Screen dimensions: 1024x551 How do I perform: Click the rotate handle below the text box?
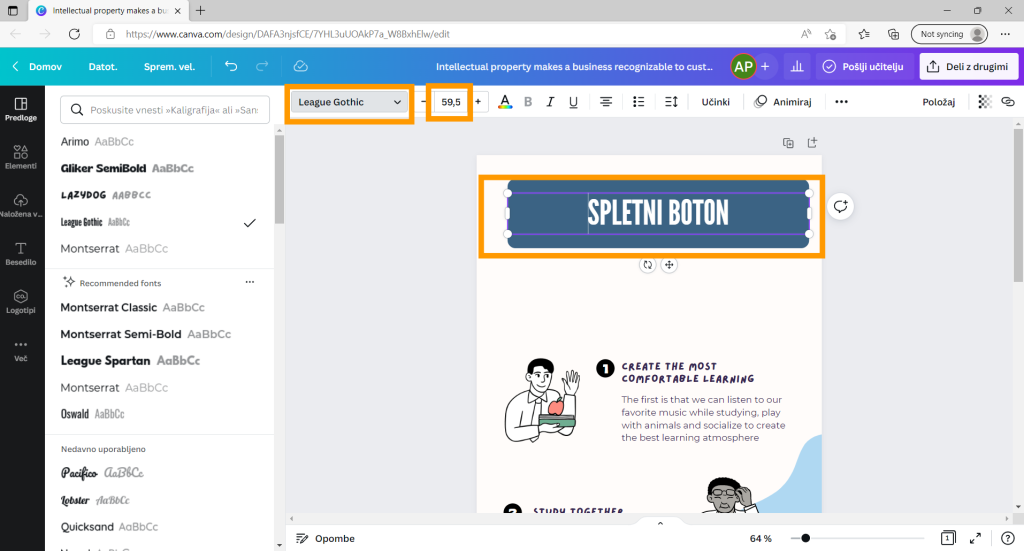click(x=647, y=265)
